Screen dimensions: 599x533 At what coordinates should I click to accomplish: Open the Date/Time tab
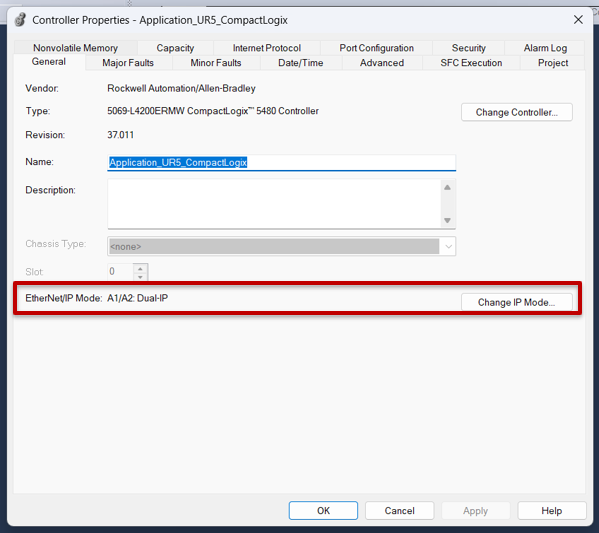301,63
